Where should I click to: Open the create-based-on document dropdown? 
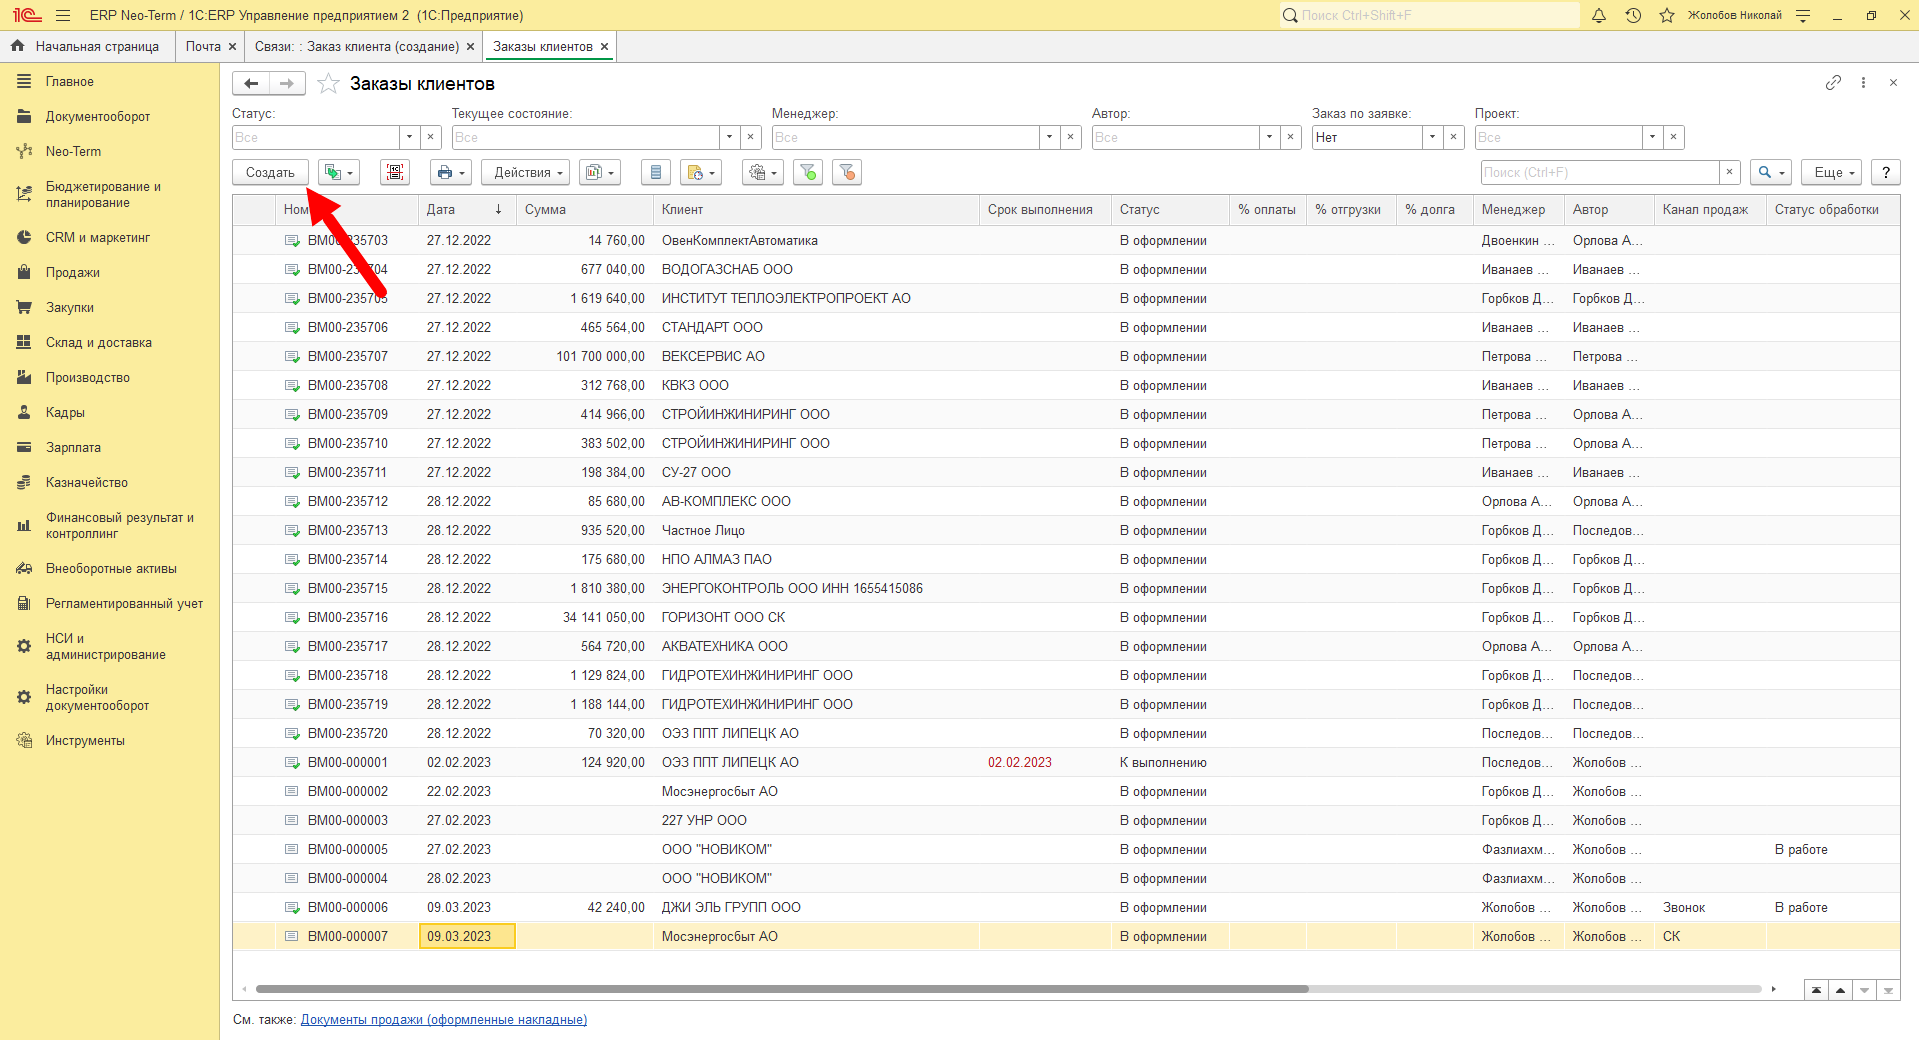[339, 172]
